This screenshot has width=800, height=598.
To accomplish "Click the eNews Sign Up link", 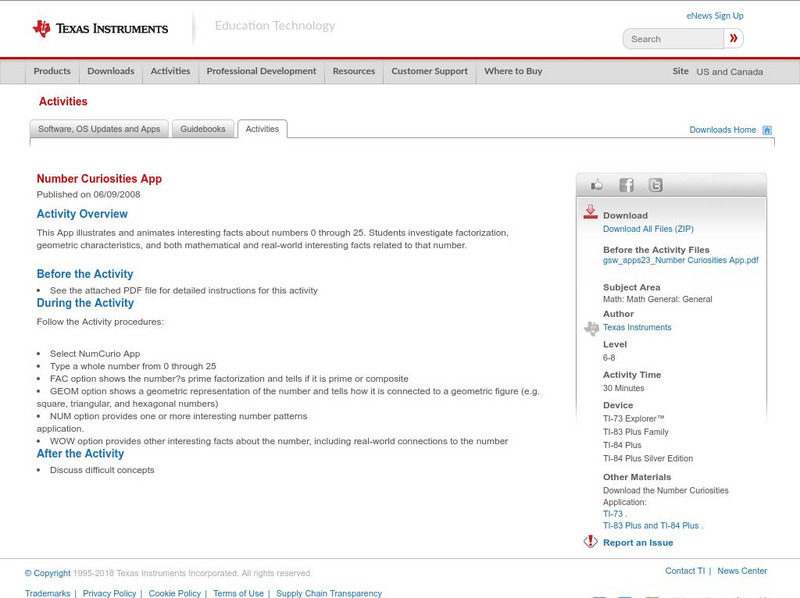I will pos(715,16).
